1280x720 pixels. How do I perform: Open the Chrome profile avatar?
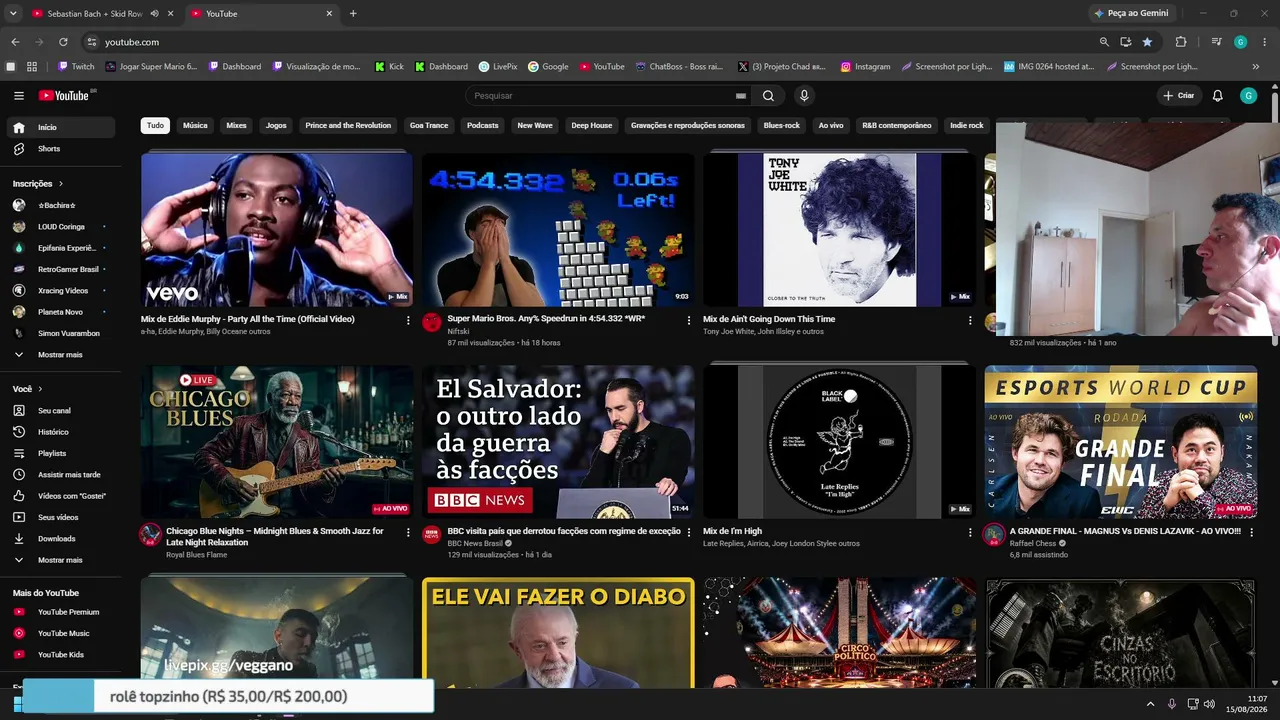tap(1241, 42)
